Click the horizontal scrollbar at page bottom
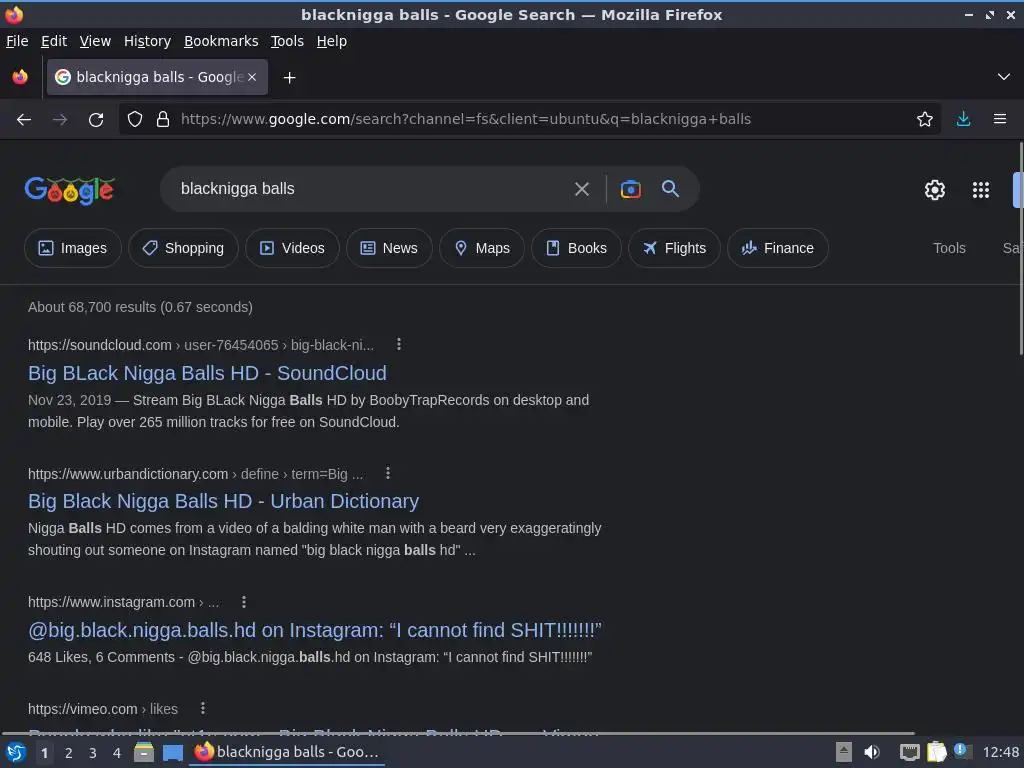The image size is (1024, 768). 458,733
